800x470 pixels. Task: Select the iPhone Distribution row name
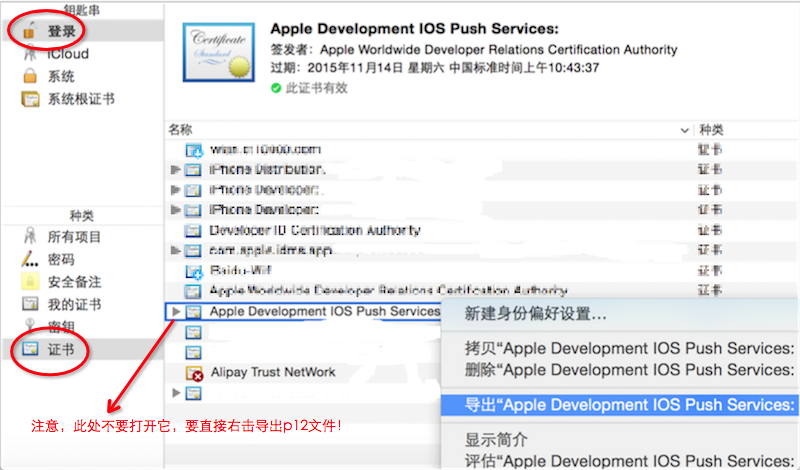[267, 169]
